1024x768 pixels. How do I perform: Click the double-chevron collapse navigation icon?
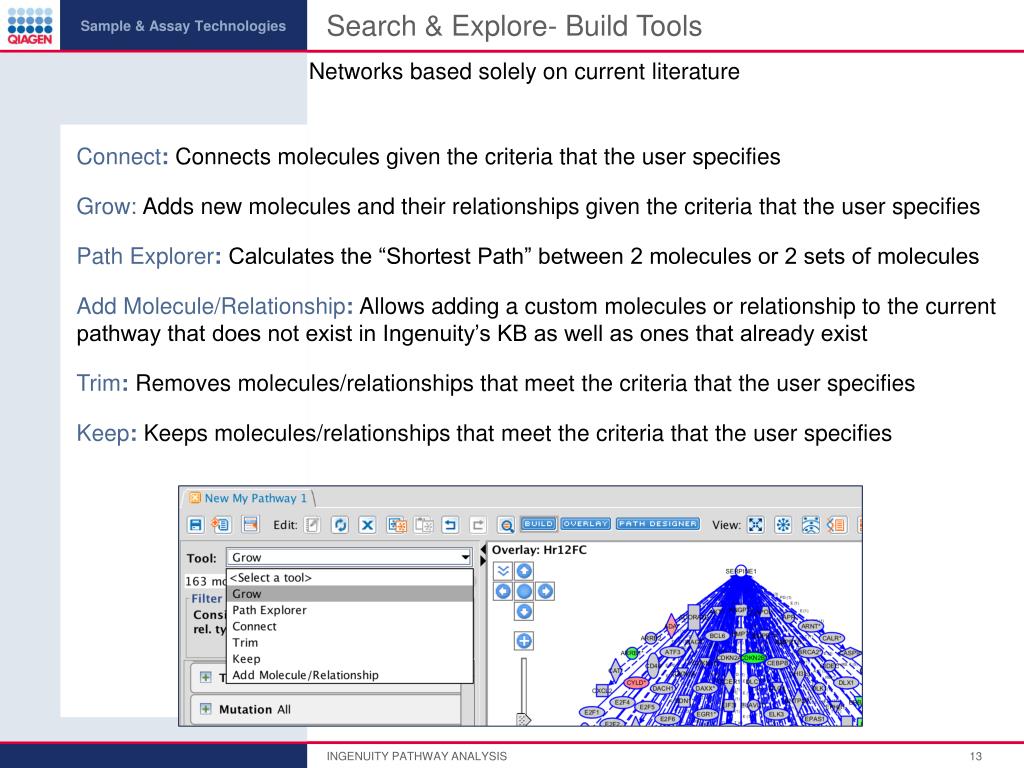pyautogui.click(x=503, y=571)
